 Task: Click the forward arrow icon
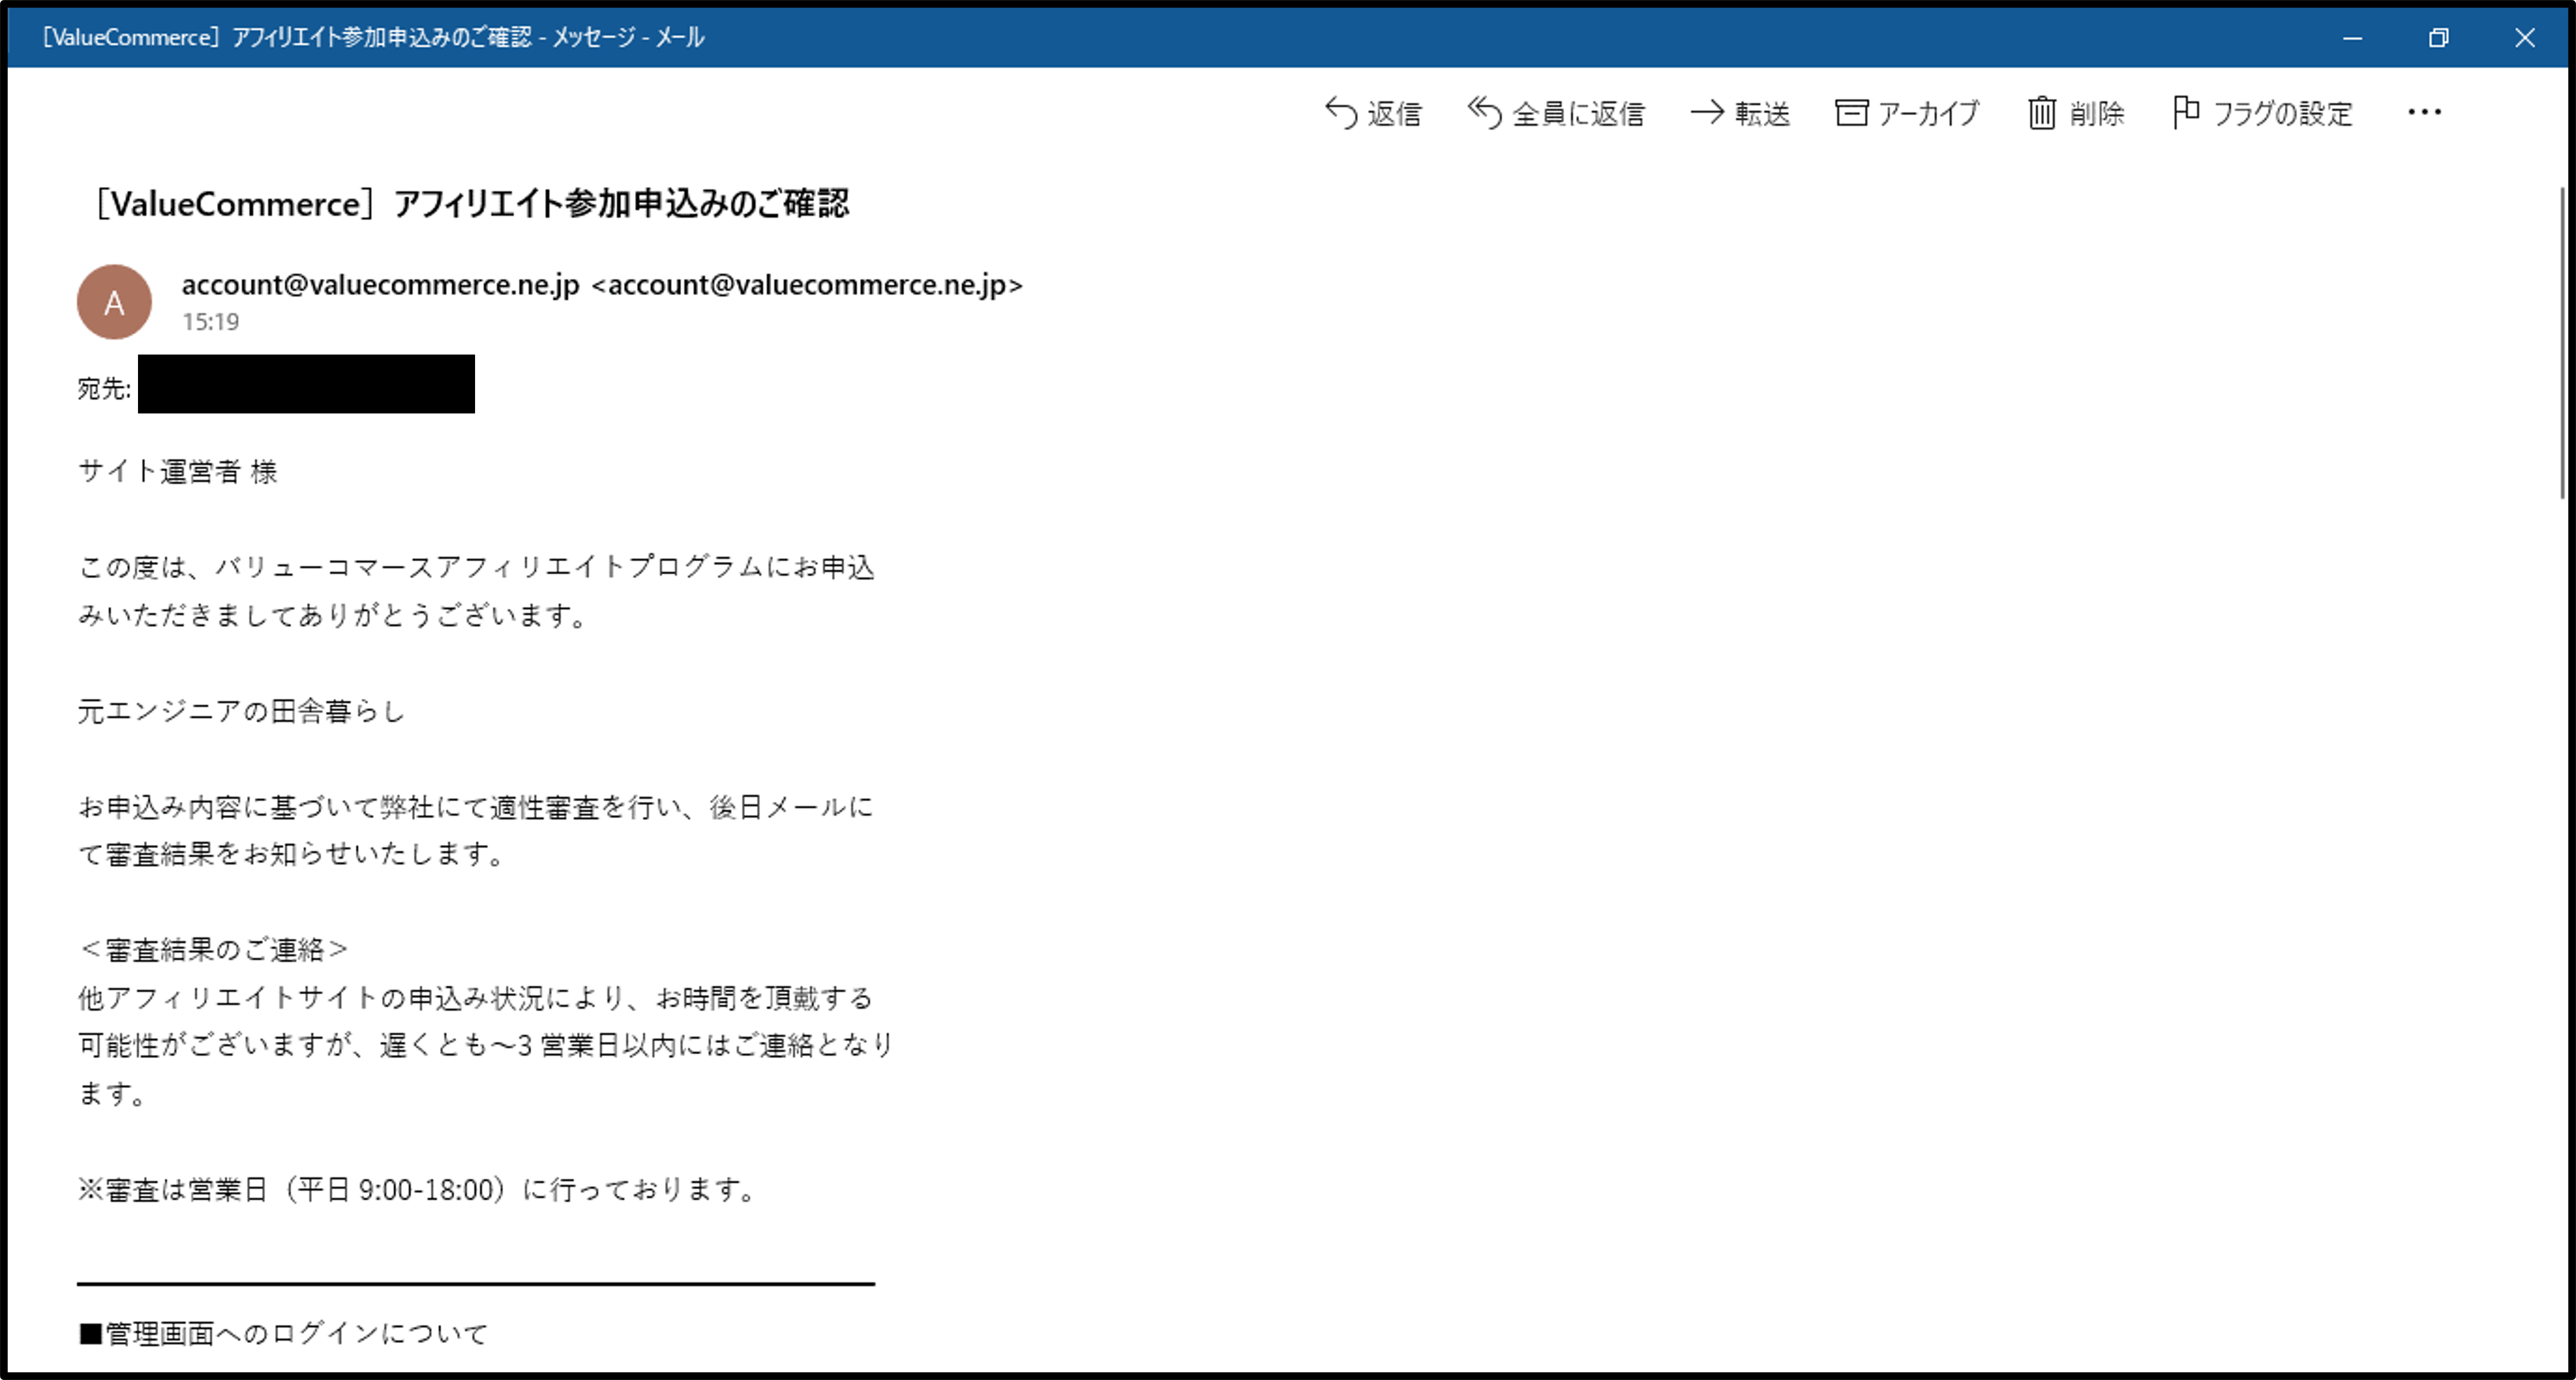click(1707, 112)
